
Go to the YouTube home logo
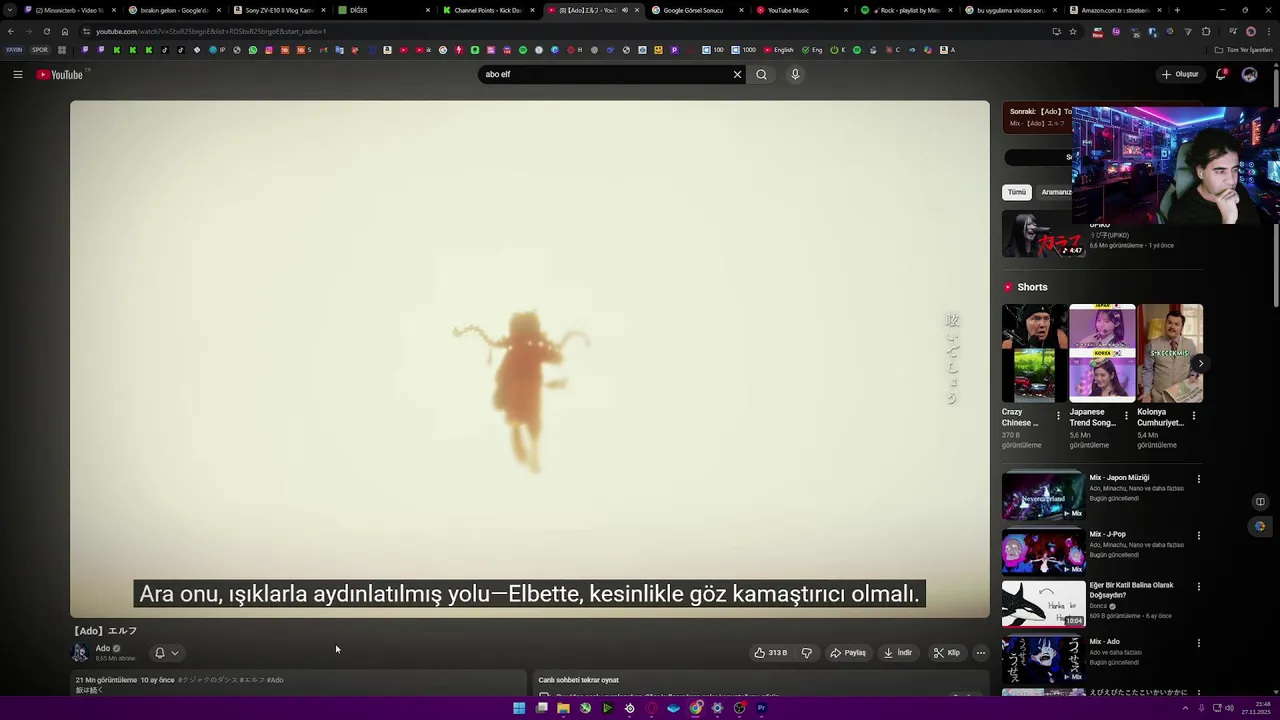pyautogui.click(x=62, y=74)
